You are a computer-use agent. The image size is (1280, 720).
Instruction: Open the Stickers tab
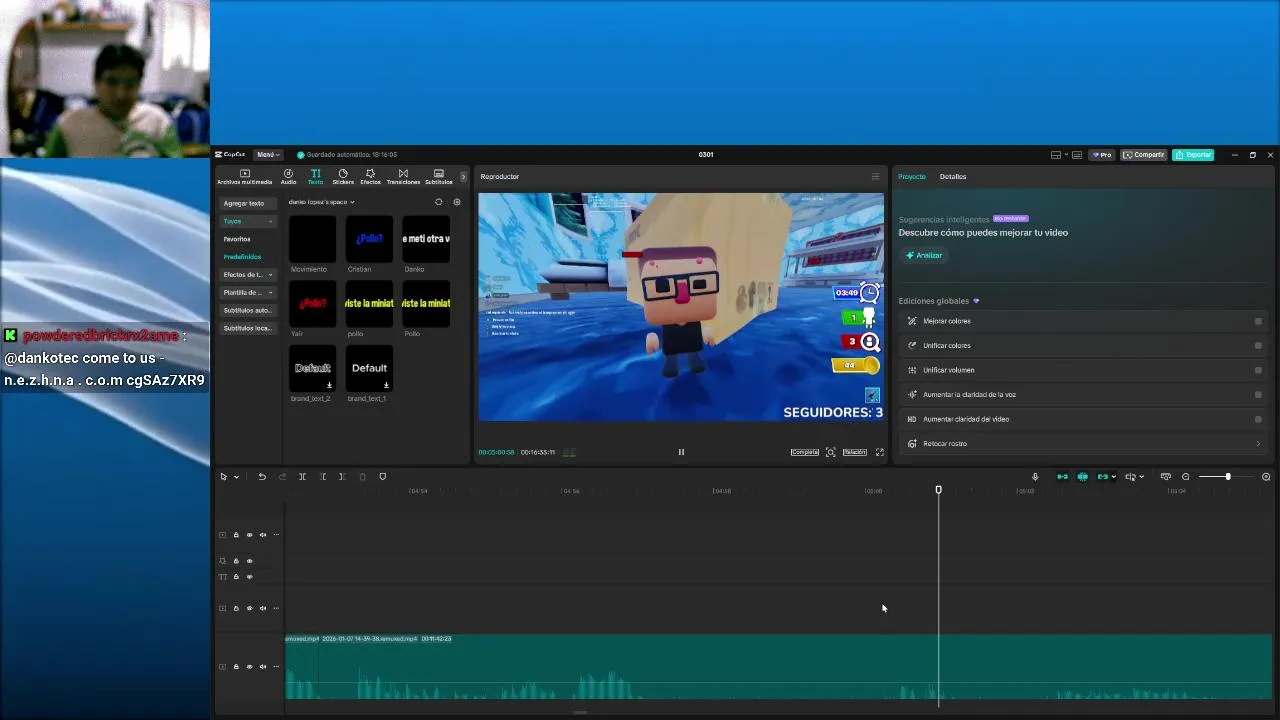pyautogui.click(x=343, y=177)
